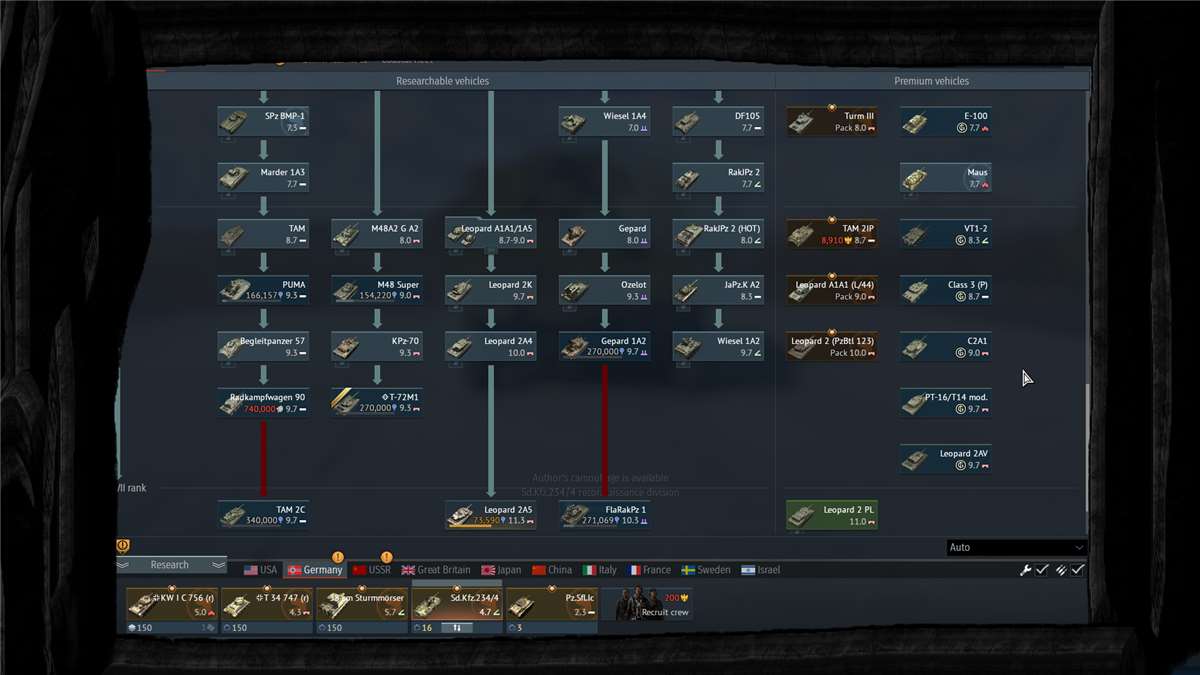This screenshot has height=675, width=1200.
Task: Click the warning badge above USSR tab
Action: pyautogui.click(x=386, y=557)
